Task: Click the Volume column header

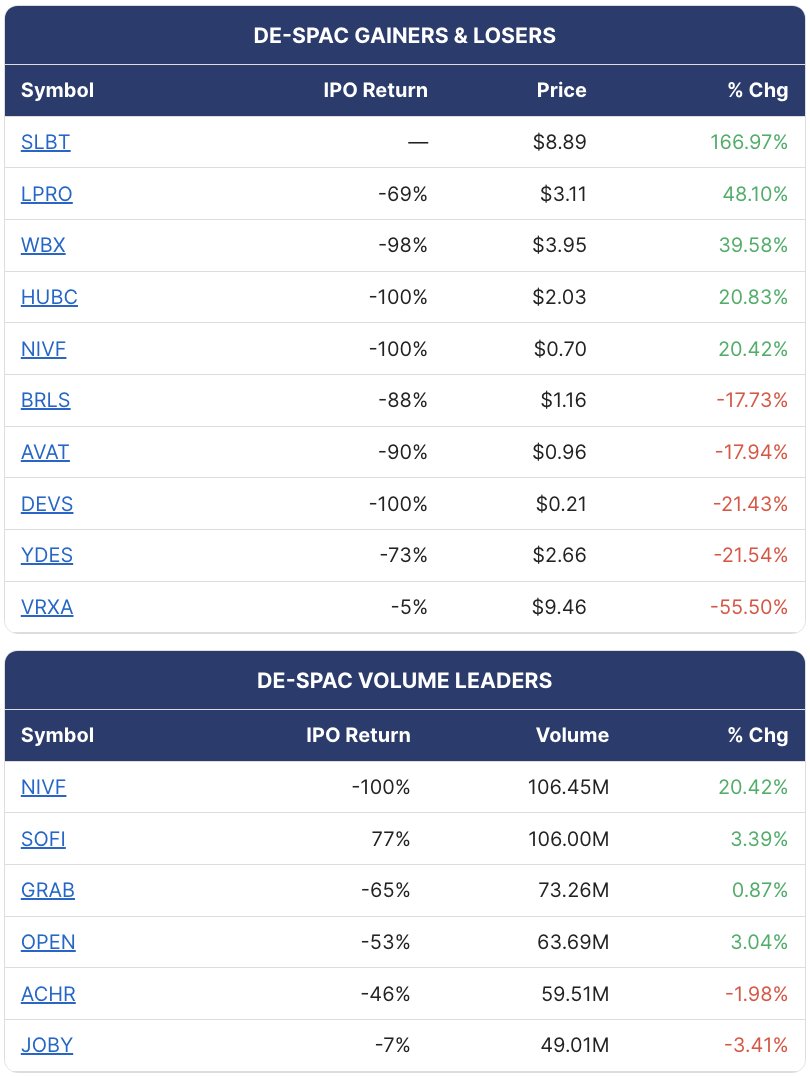Action: pos(572,735)
